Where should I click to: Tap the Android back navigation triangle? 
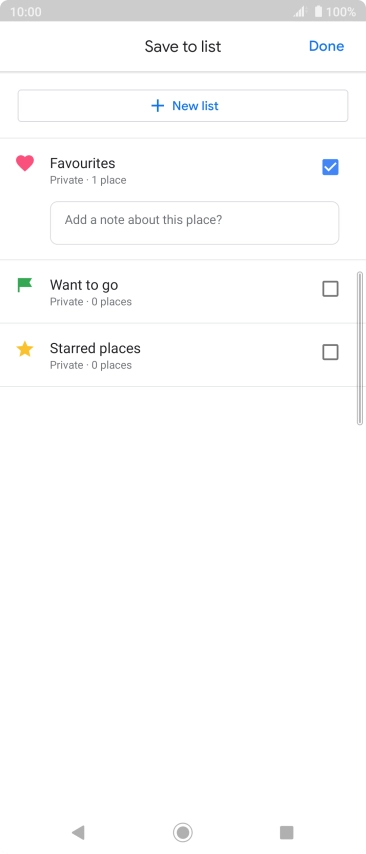click(x=78, y=832)
